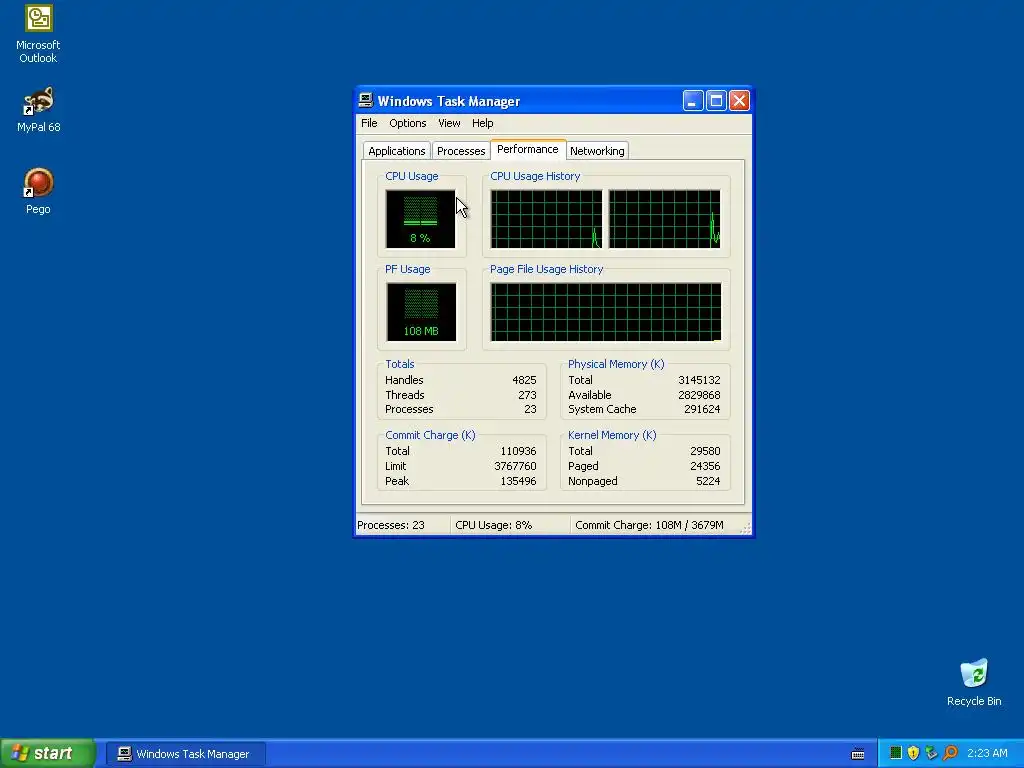Click the Nonpaged value 5224
This screenshot has width=1024, height=768.
pos(708,481)
